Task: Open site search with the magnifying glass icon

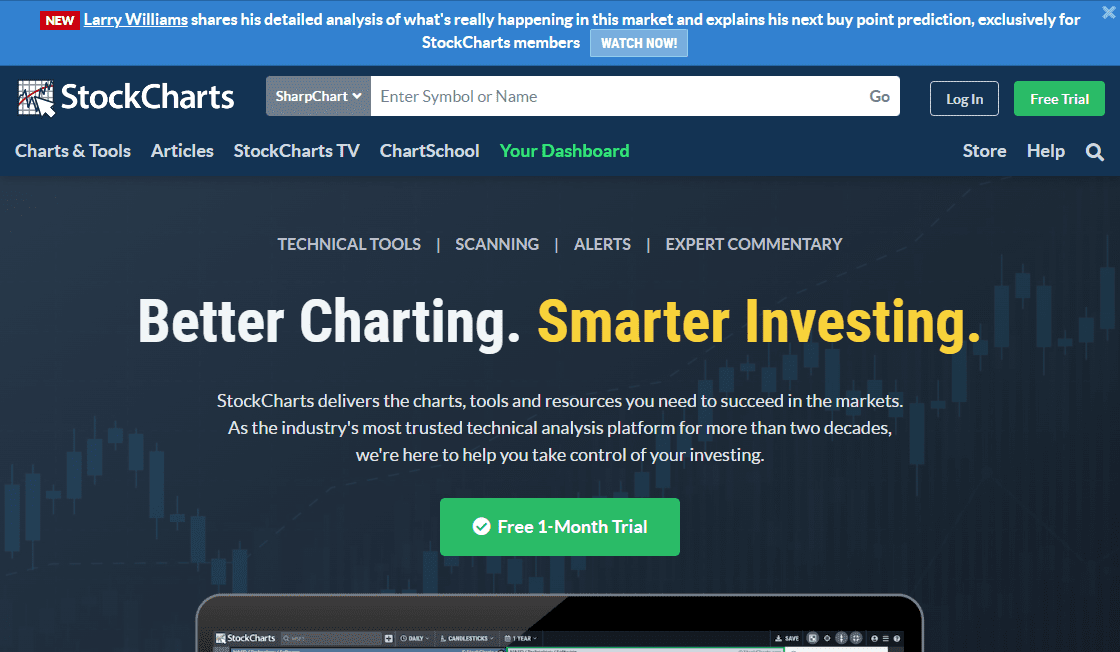Action: coord(1094,151)
